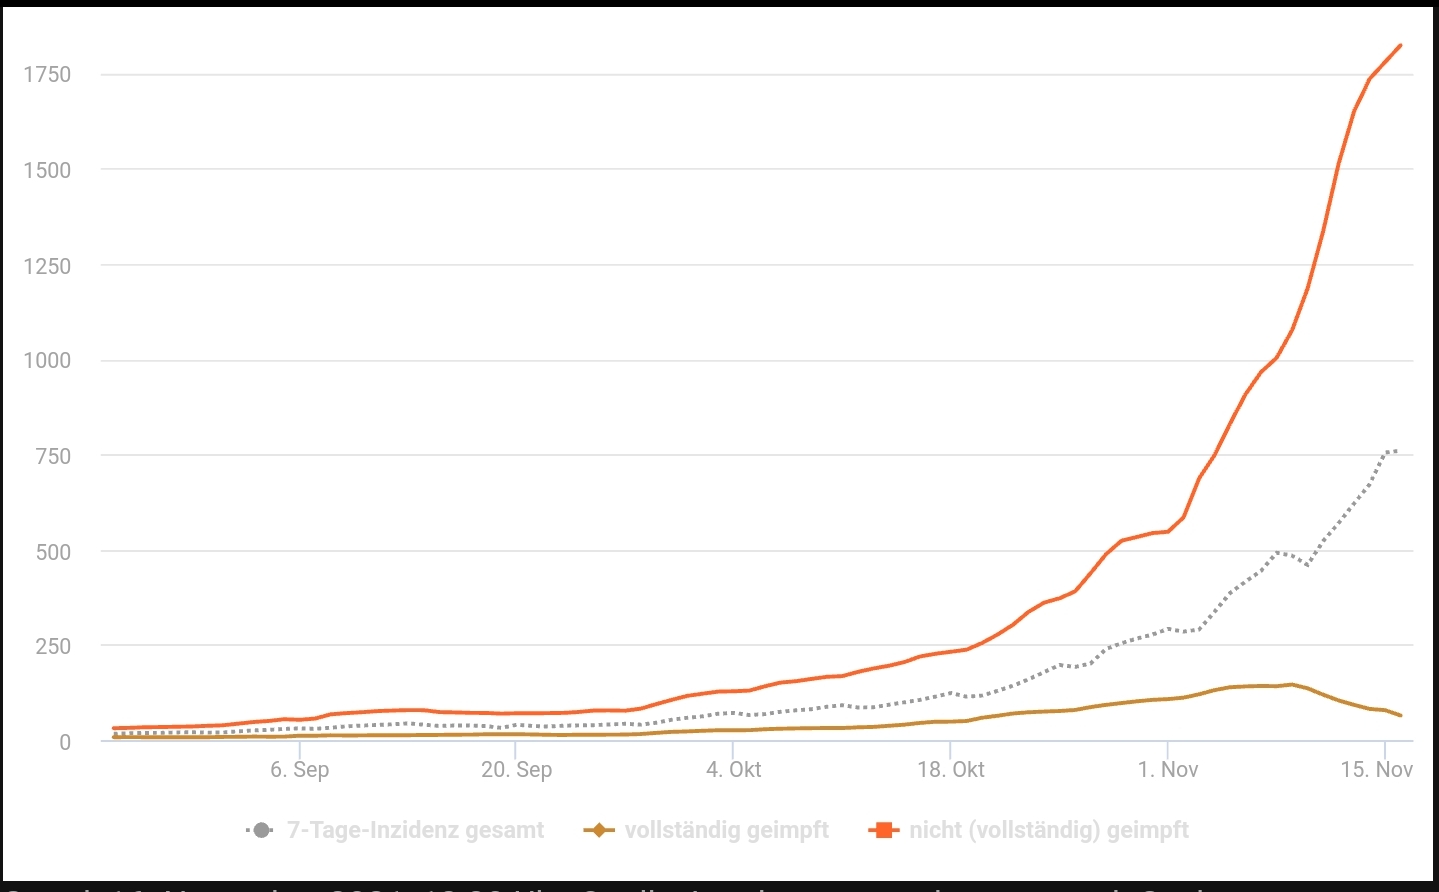Click the brown diamond legend marker
1439x892 pixels.
tap(598, 830)
